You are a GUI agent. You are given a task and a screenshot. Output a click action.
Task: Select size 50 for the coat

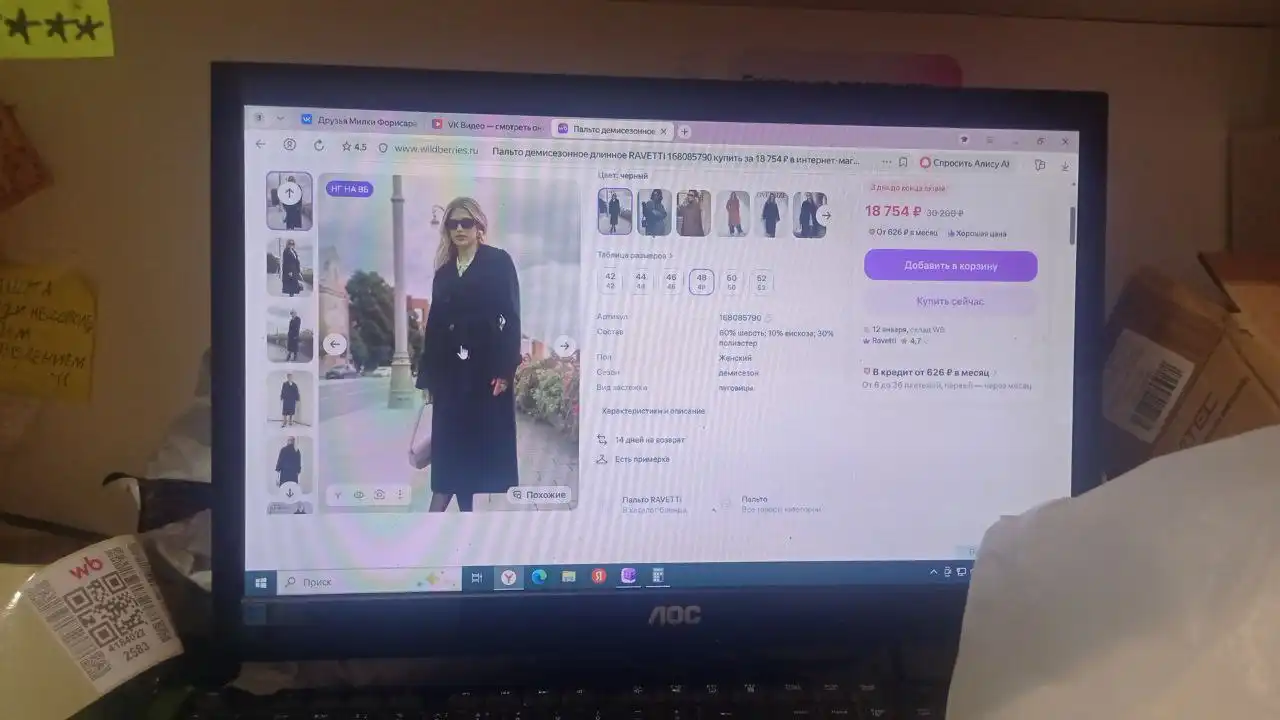coord(731,281)
